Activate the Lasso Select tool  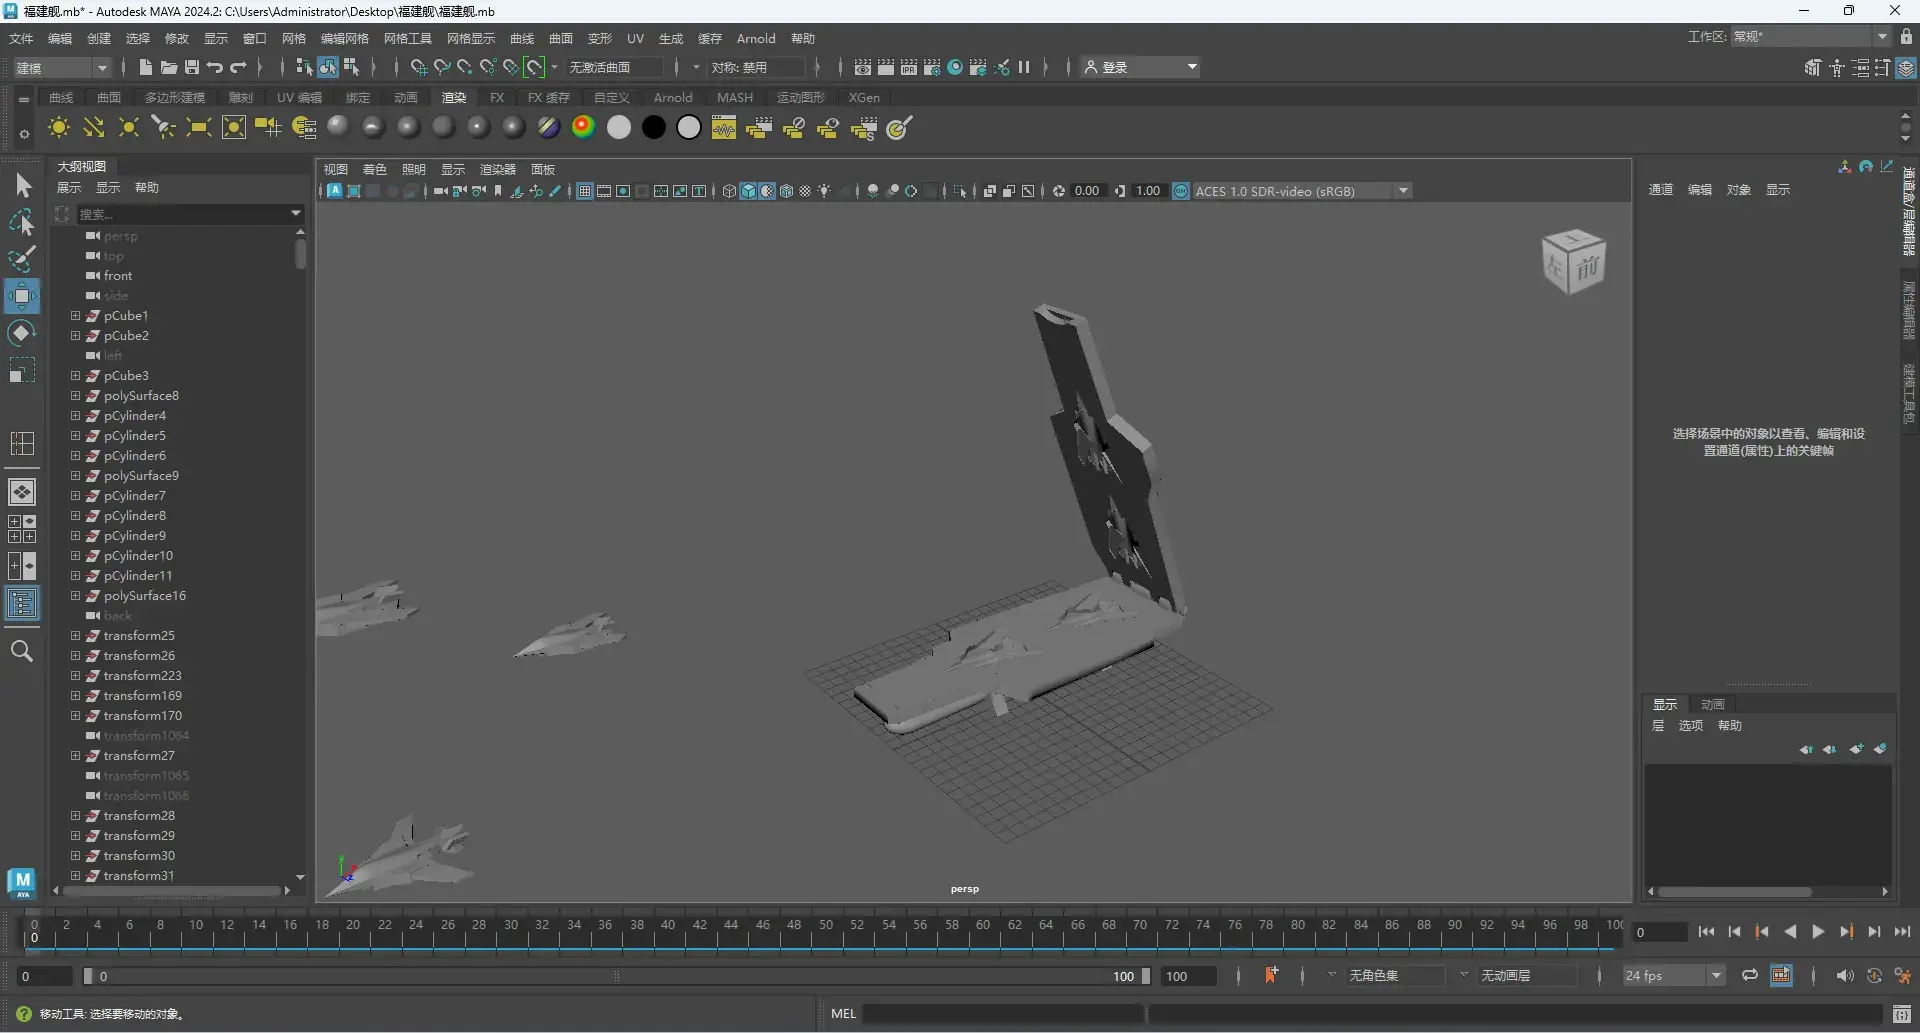[x=23, y=222]
